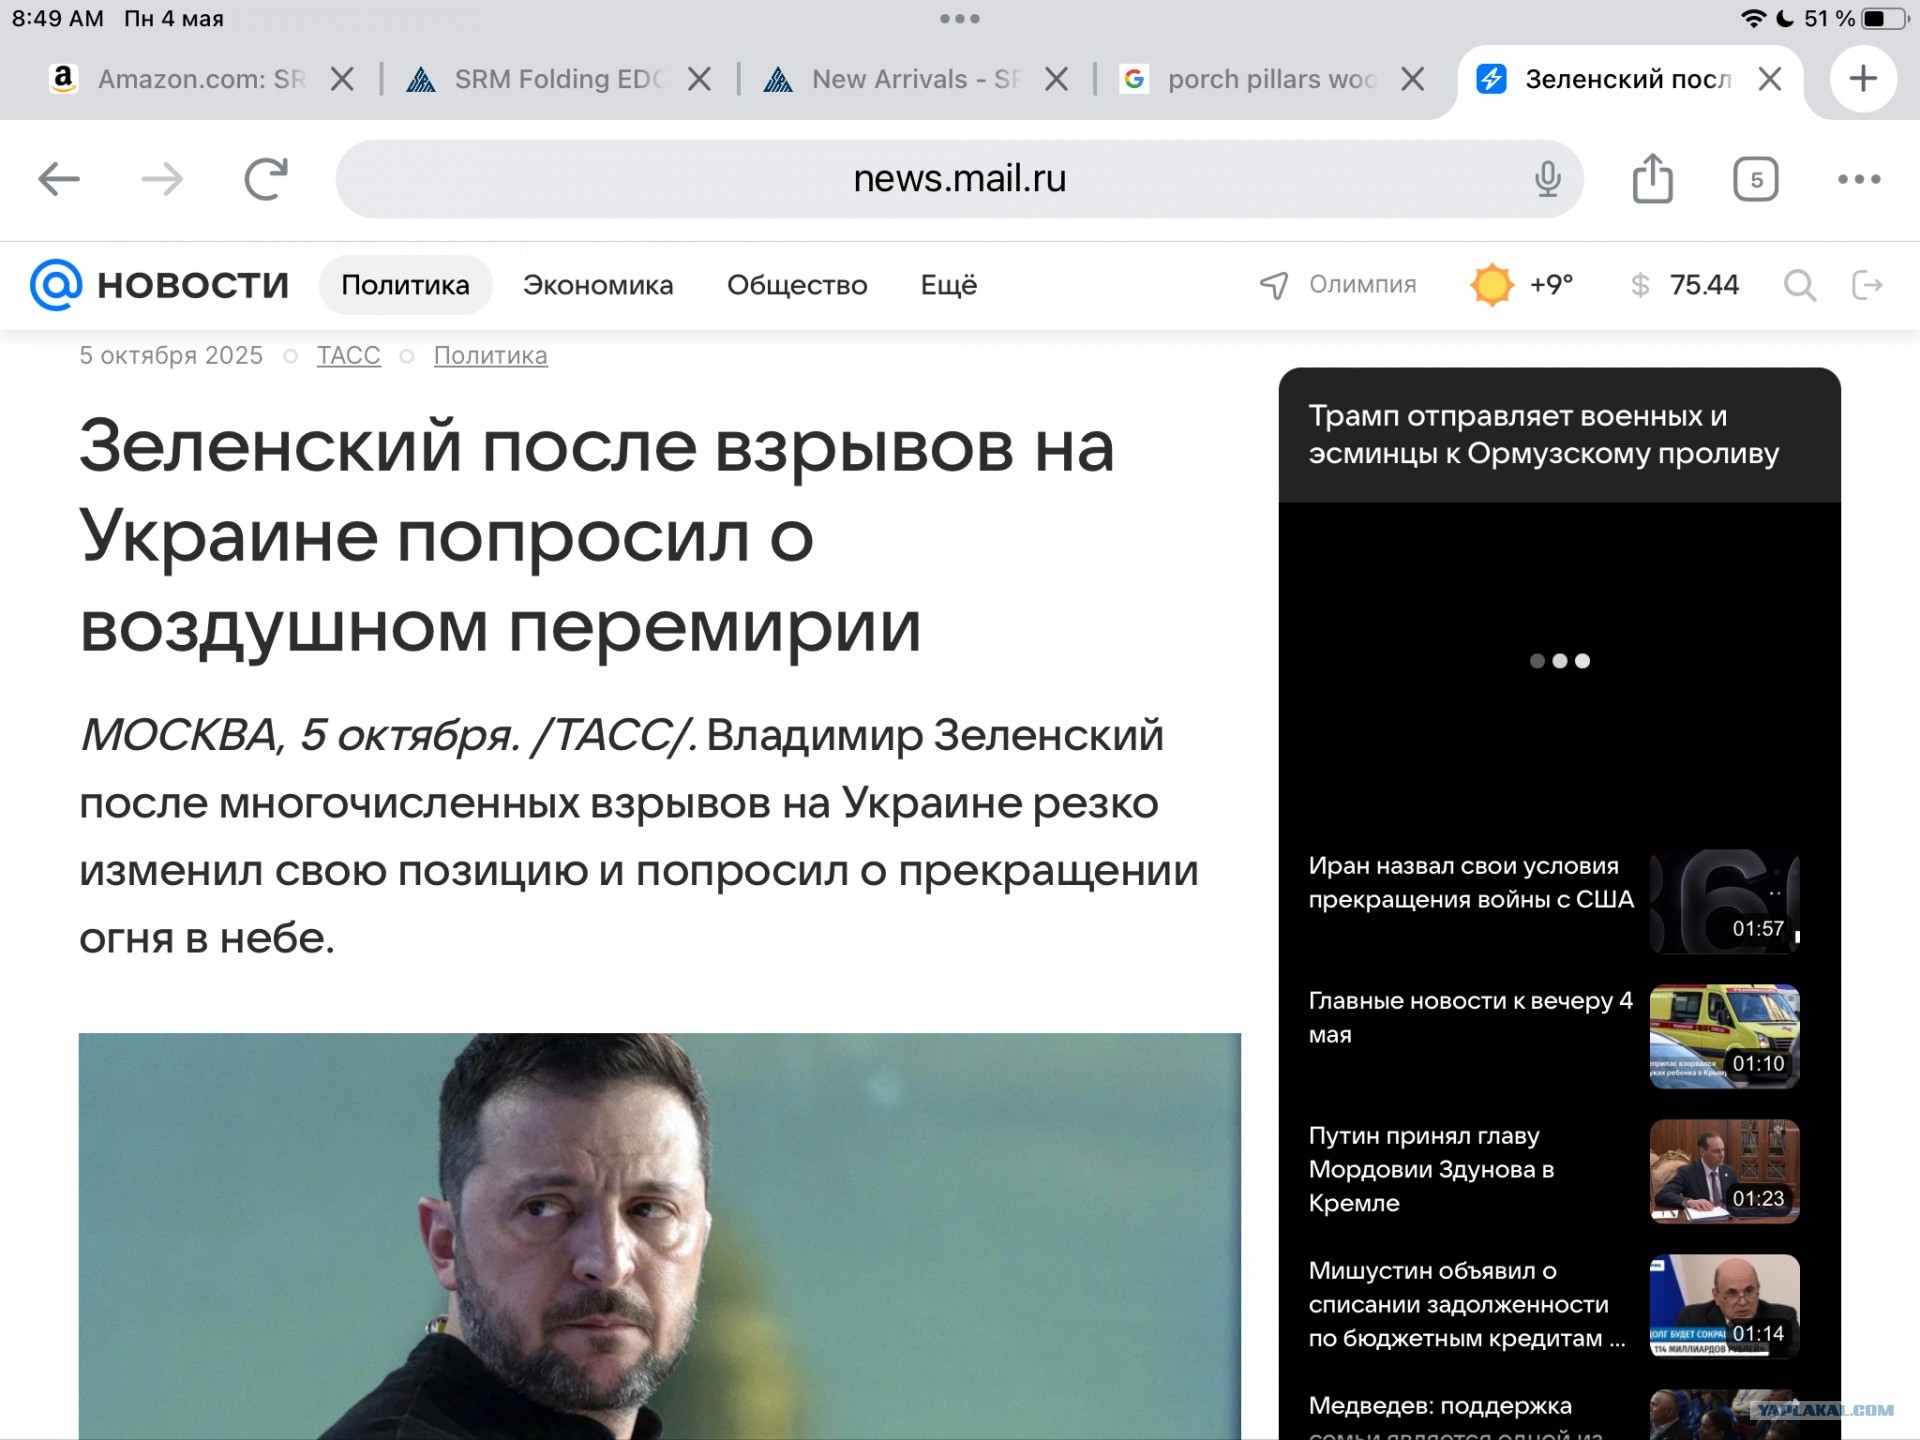1920x1440 pixels.
Task: Tap the article headline about воздушном перемирии
Action: (x=597, y=537)
